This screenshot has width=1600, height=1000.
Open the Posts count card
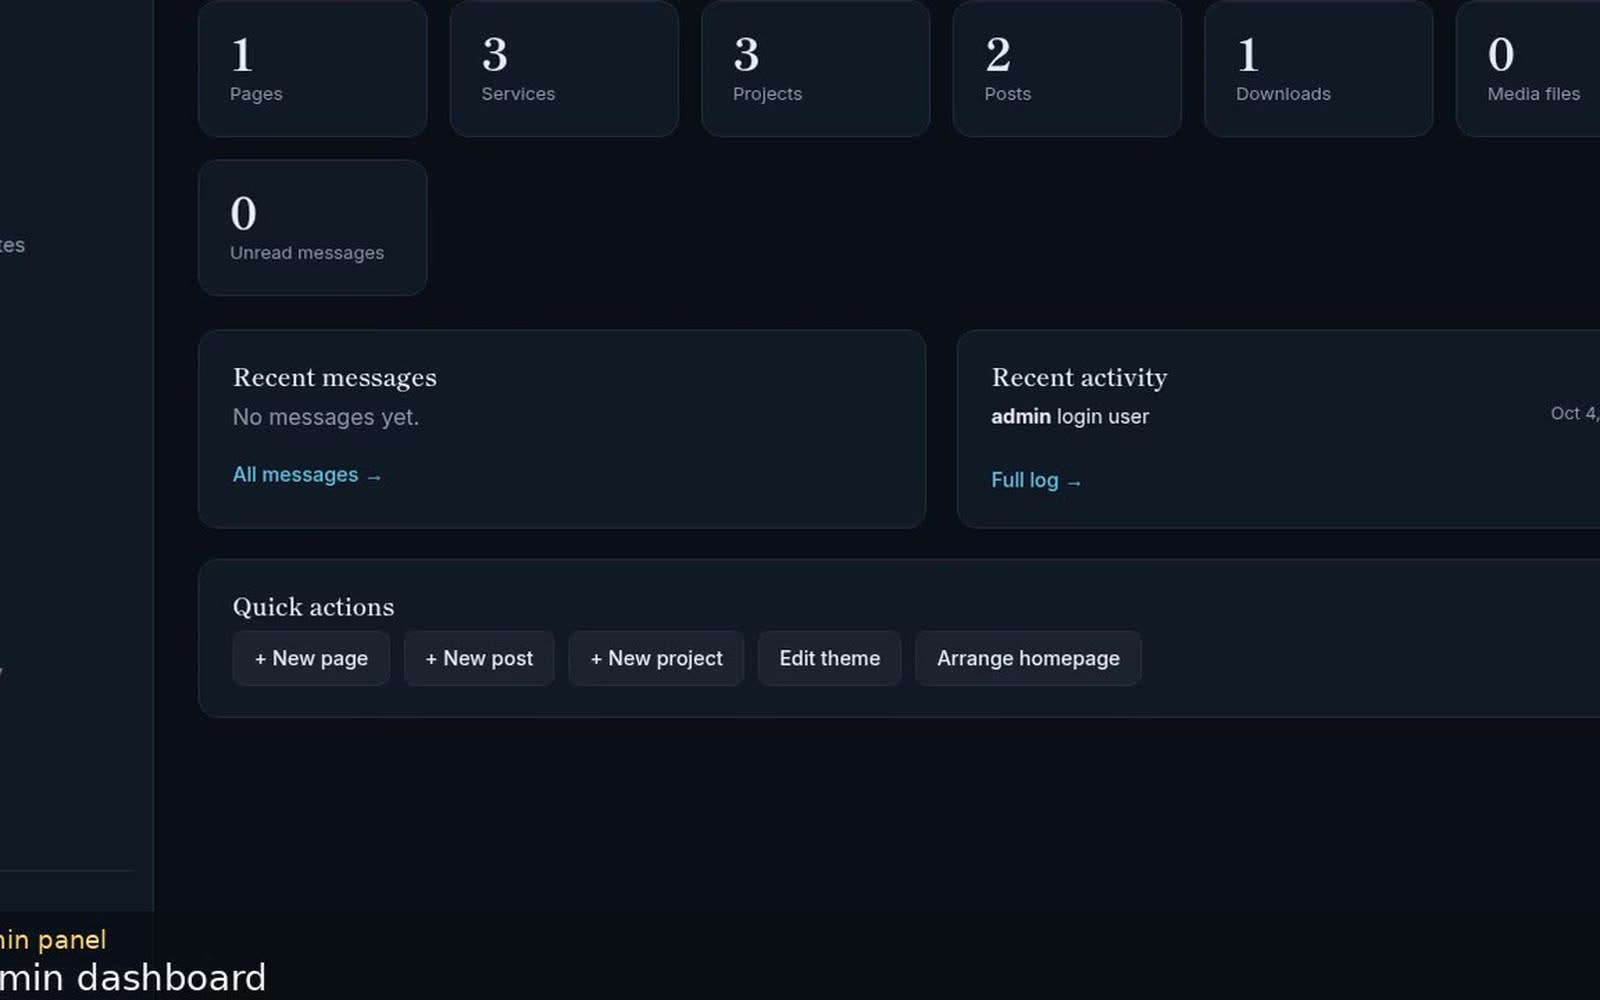(x=1067, y=68)
